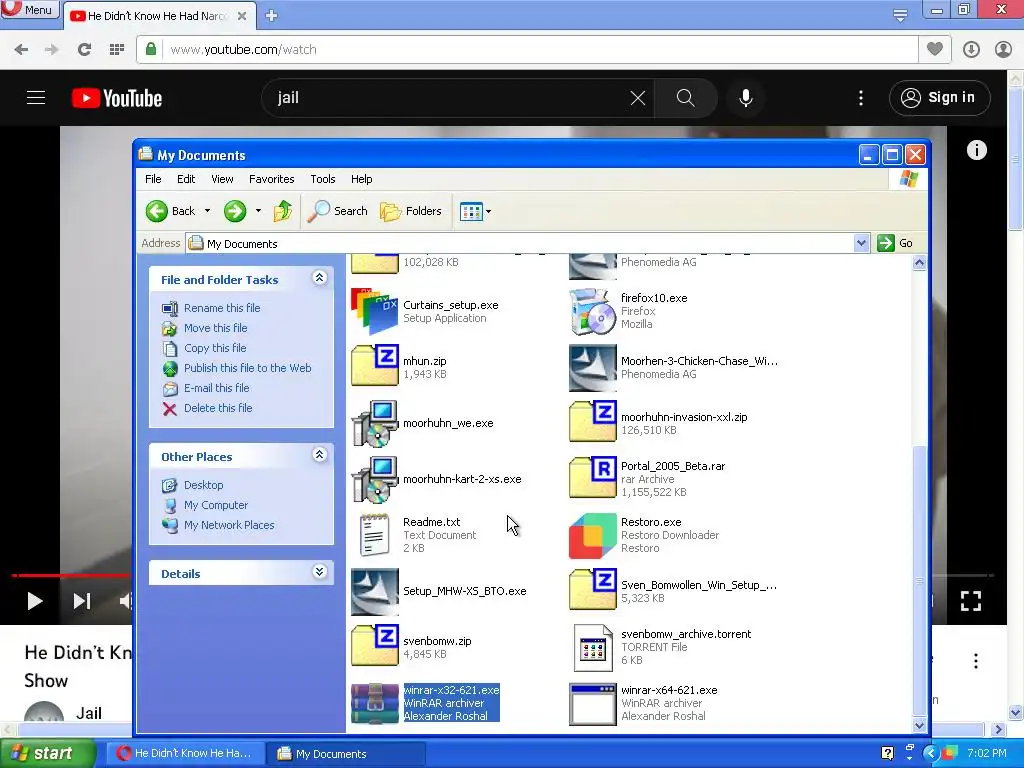Expand the Address bar dropdown
Image resolution: width=1024 pixels, height=768 pixels.
(861, 243)
